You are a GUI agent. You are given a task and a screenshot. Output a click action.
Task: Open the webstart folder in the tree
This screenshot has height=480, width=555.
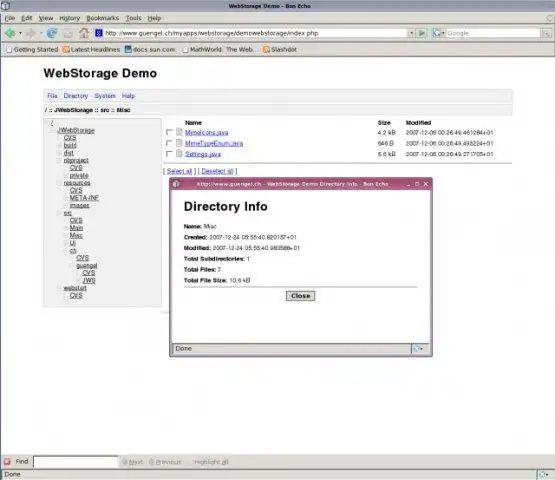click(x=75, y=288)
